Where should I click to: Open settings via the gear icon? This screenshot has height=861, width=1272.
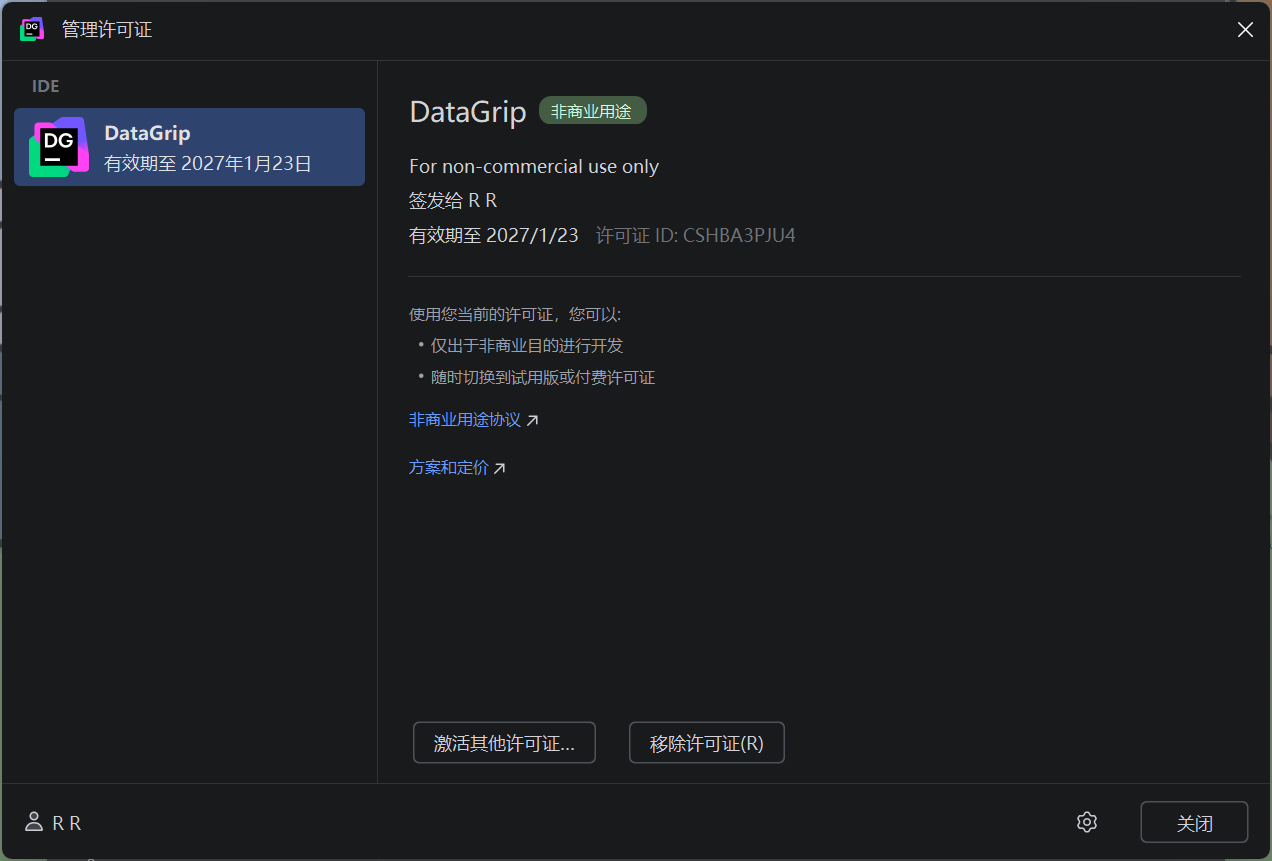[1087, 822]
